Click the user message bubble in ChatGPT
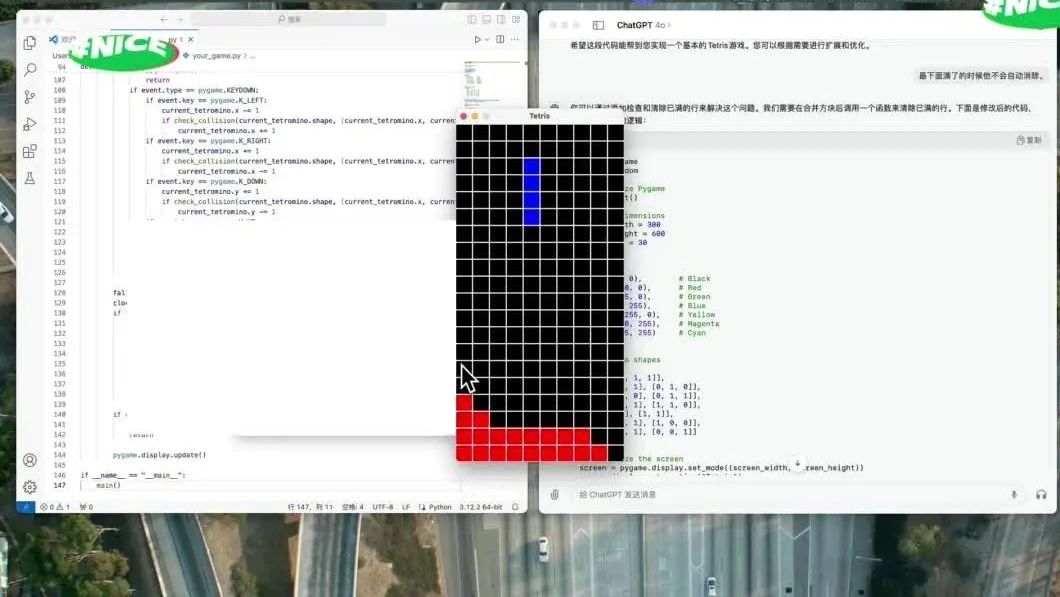Viewport: 1060px width, 597px height. 981,76
